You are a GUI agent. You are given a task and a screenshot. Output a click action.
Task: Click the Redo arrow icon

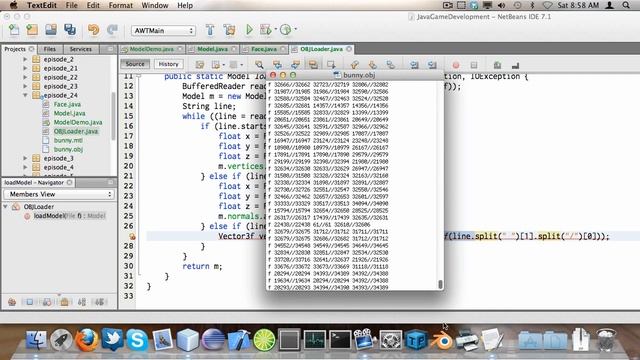tap(112, 30)
